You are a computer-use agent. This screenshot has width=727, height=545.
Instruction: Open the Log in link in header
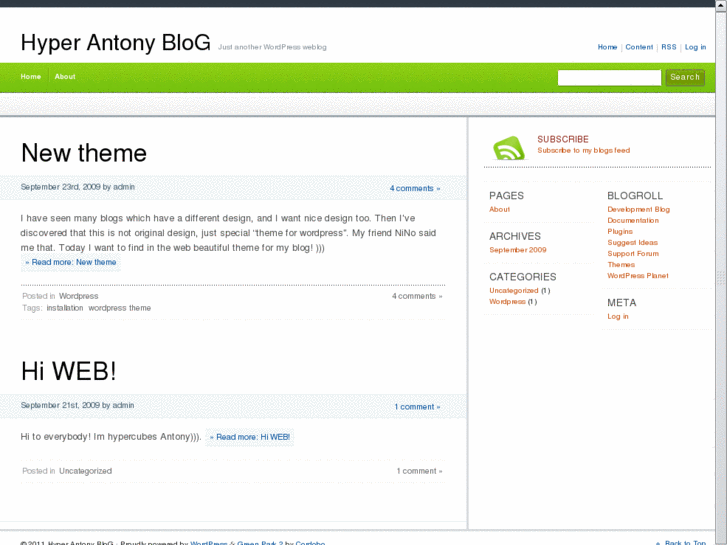695,47
